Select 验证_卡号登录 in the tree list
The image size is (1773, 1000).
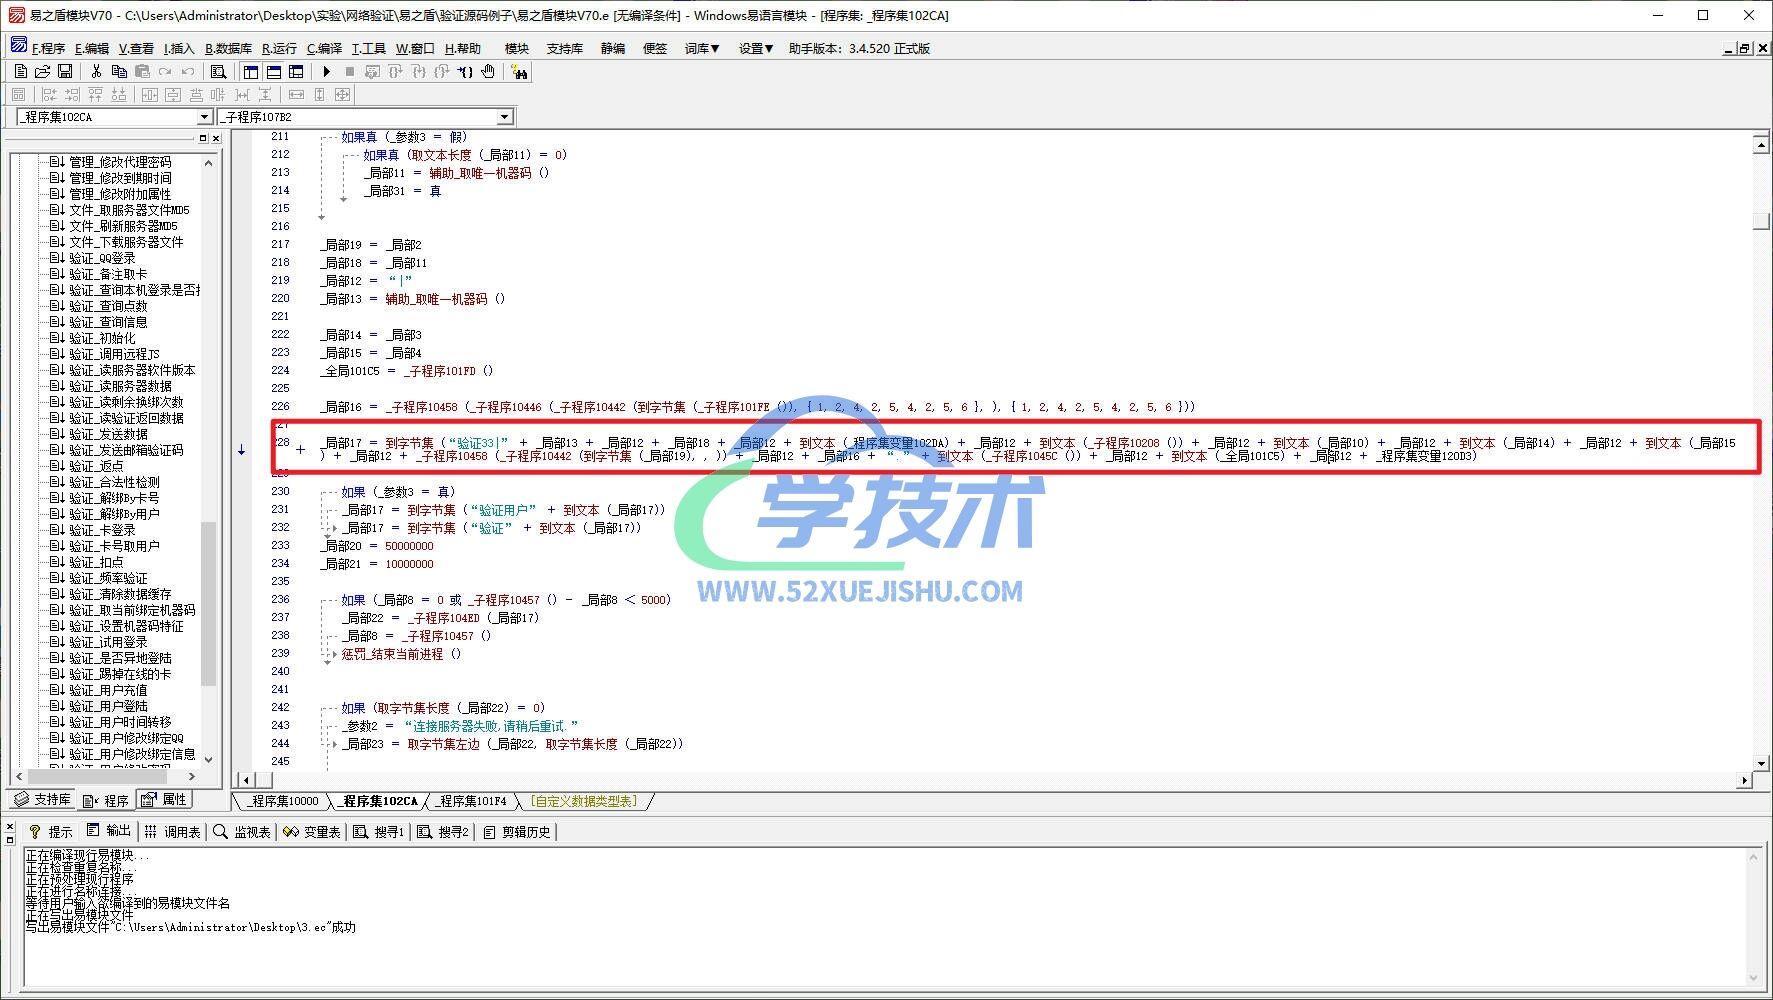coord(102,530)
